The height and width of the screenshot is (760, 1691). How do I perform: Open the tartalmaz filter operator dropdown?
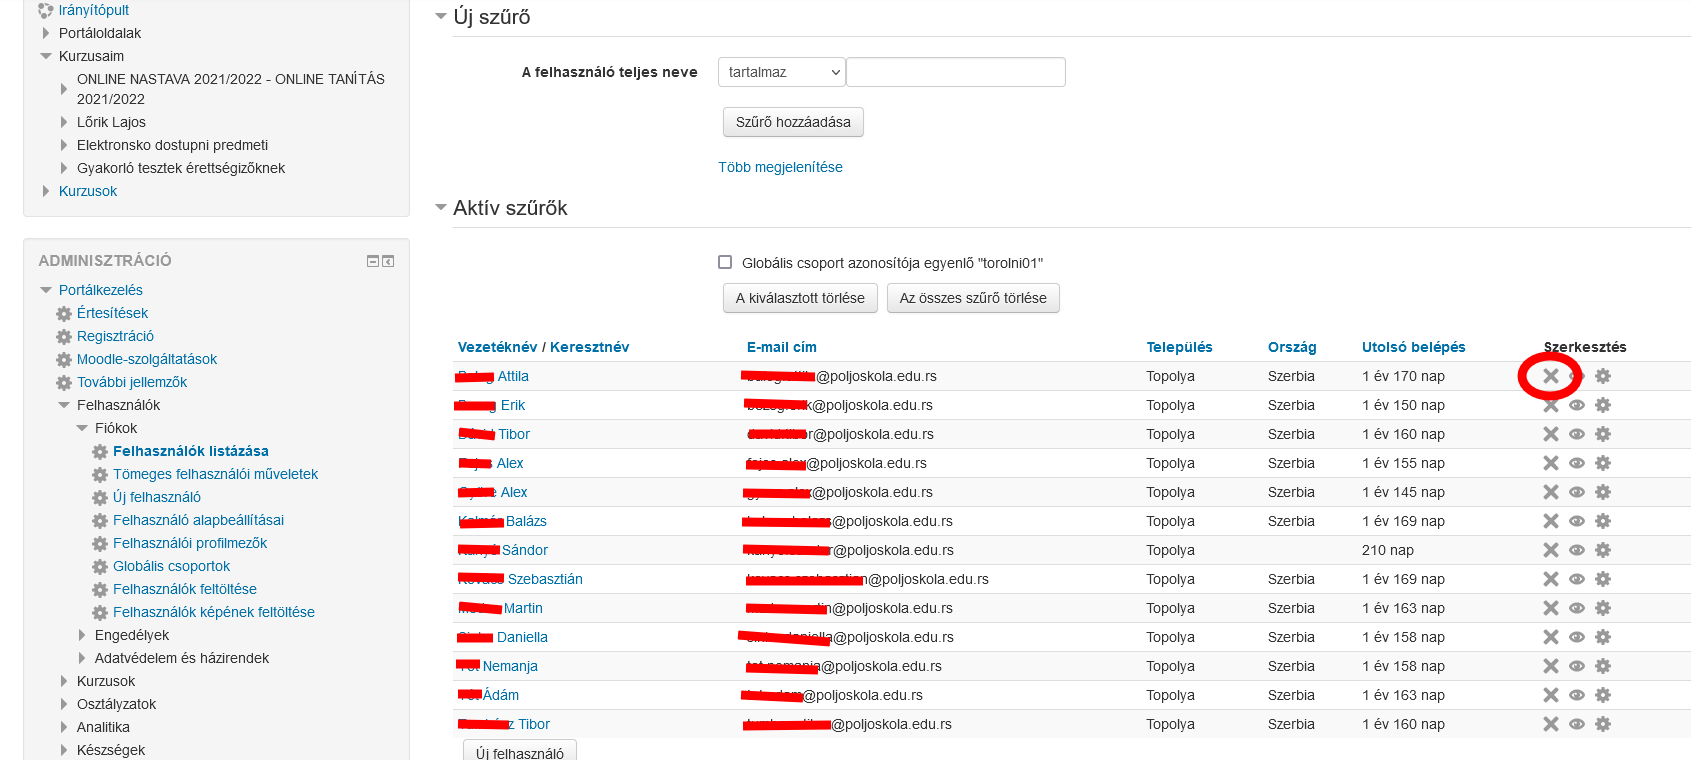(x=782, y=72)
